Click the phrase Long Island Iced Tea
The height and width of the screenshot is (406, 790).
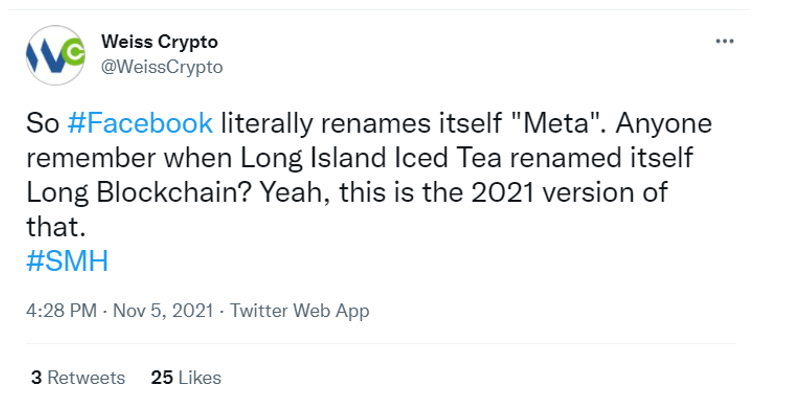click(x=371, y=158)
